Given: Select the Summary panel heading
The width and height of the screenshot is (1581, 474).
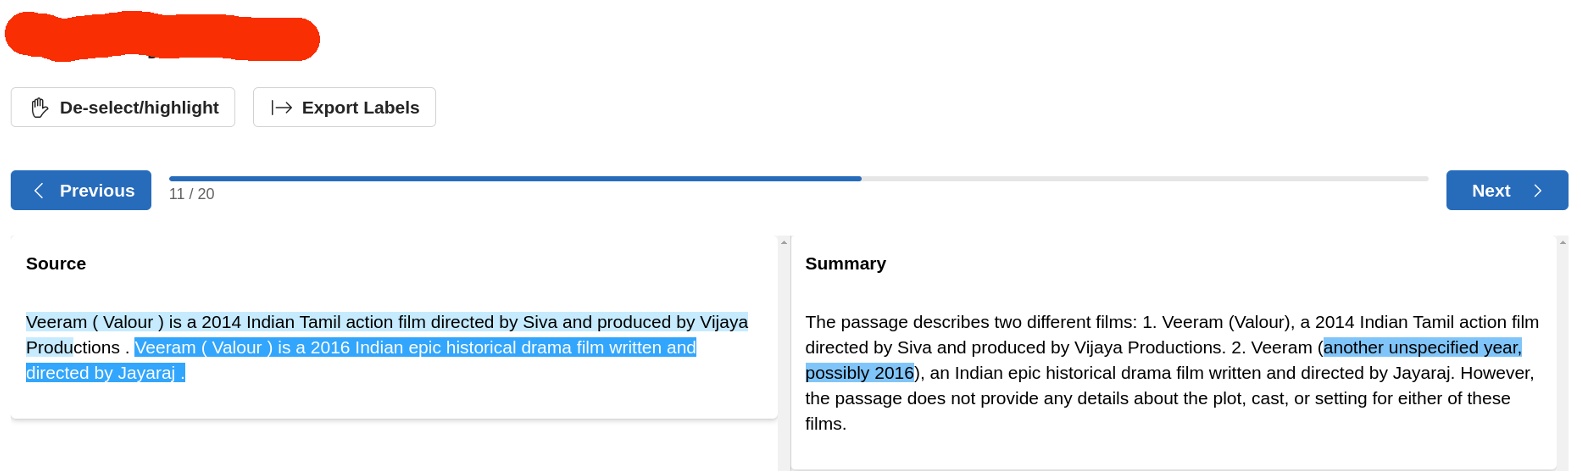Looking at the screenshot, I should coord(845,264).
